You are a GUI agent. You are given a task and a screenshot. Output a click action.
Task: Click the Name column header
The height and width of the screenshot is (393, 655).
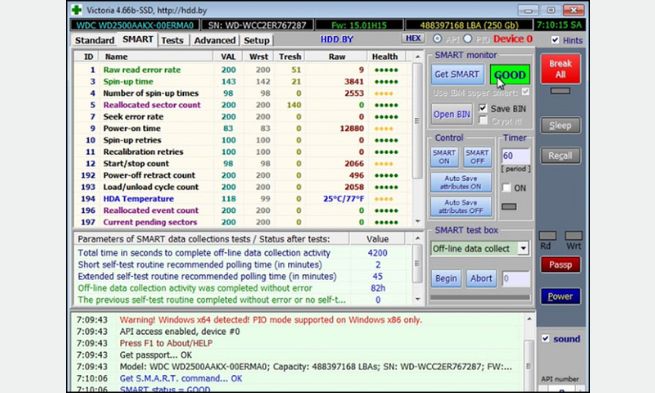tap(155, 56)
